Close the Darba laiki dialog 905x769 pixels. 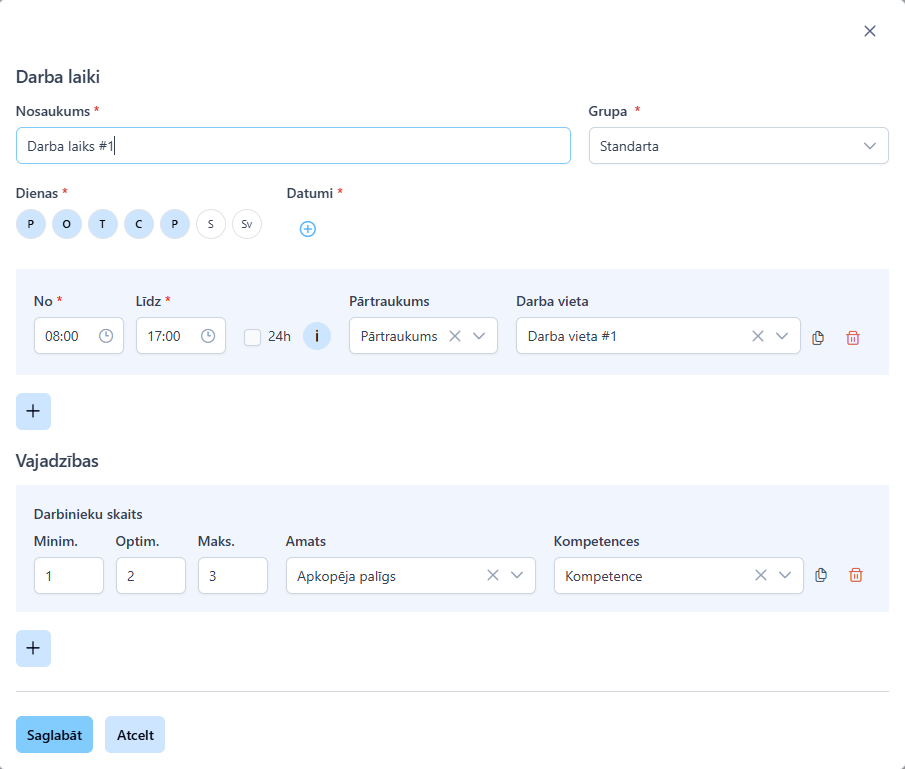click(x=870, y=31)
